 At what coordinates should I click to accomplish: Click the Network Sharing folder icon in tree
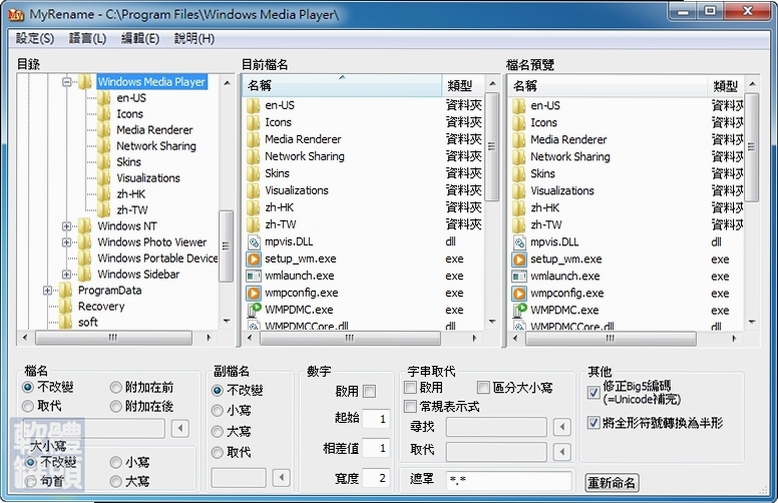(104, 146)
